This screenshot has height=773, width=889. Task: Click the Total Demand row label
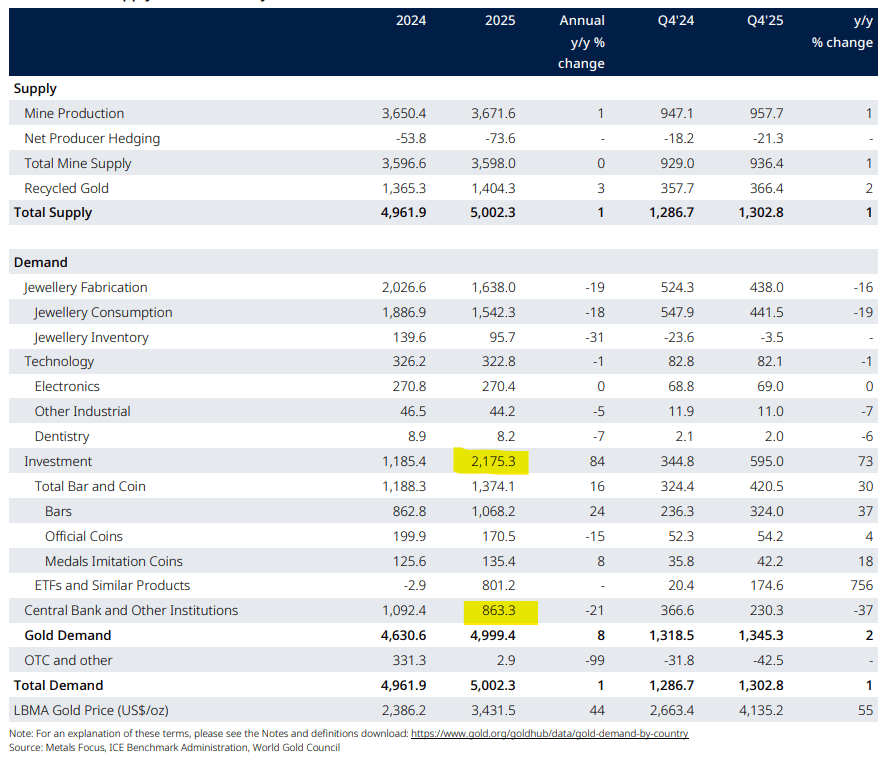pos(58,685)
